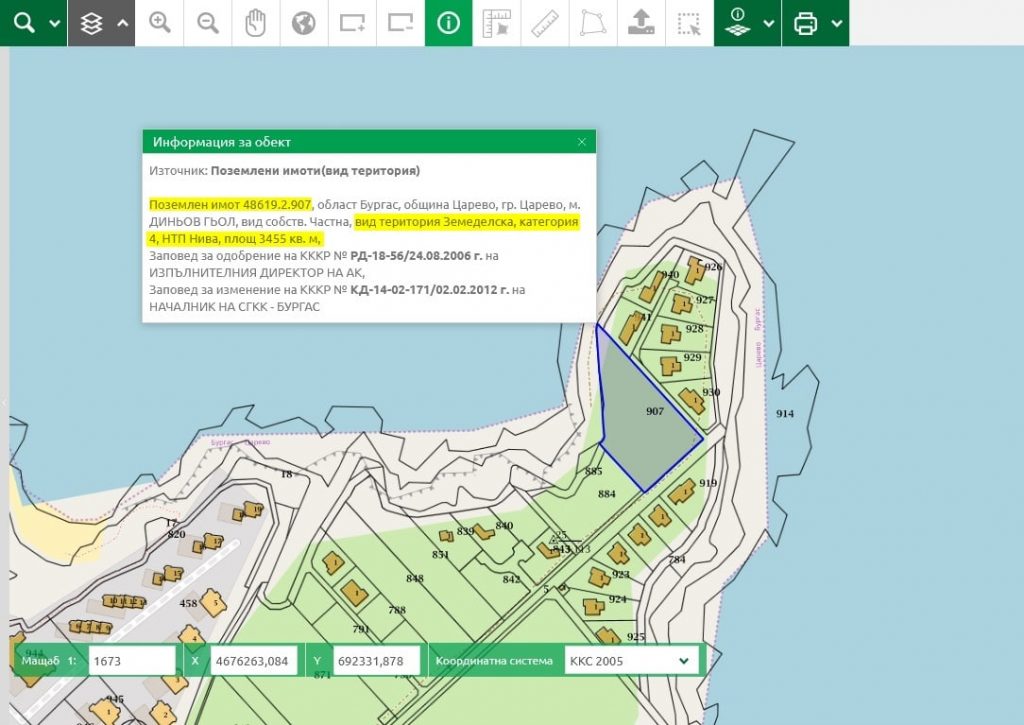Select the pan hand tool
The width and height of the screenshot is (1024, 725).
coord(256,23)
